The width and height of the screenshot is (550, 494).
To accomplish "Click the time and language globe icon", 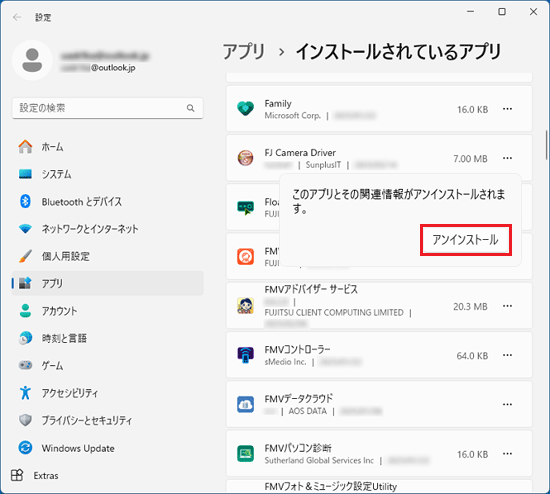I will click(x=25, y=338).
